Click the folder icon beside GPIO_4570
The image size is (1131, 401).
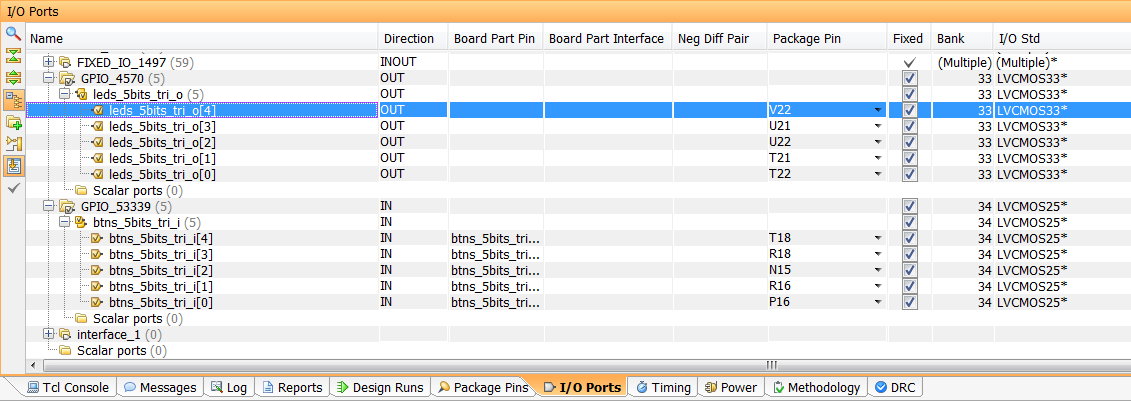click(67, 78)
